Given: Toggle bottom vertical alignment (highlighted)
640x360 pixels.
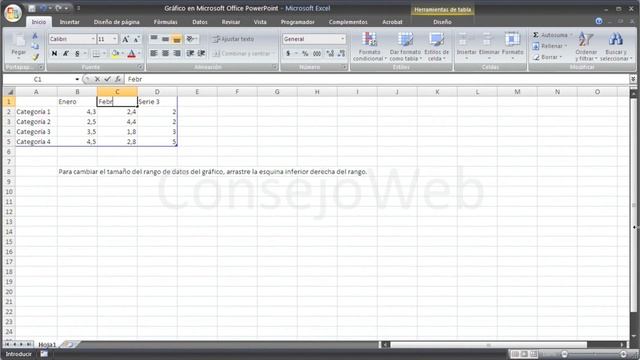Looking at the screenshot, I should [x=177, y=39].
